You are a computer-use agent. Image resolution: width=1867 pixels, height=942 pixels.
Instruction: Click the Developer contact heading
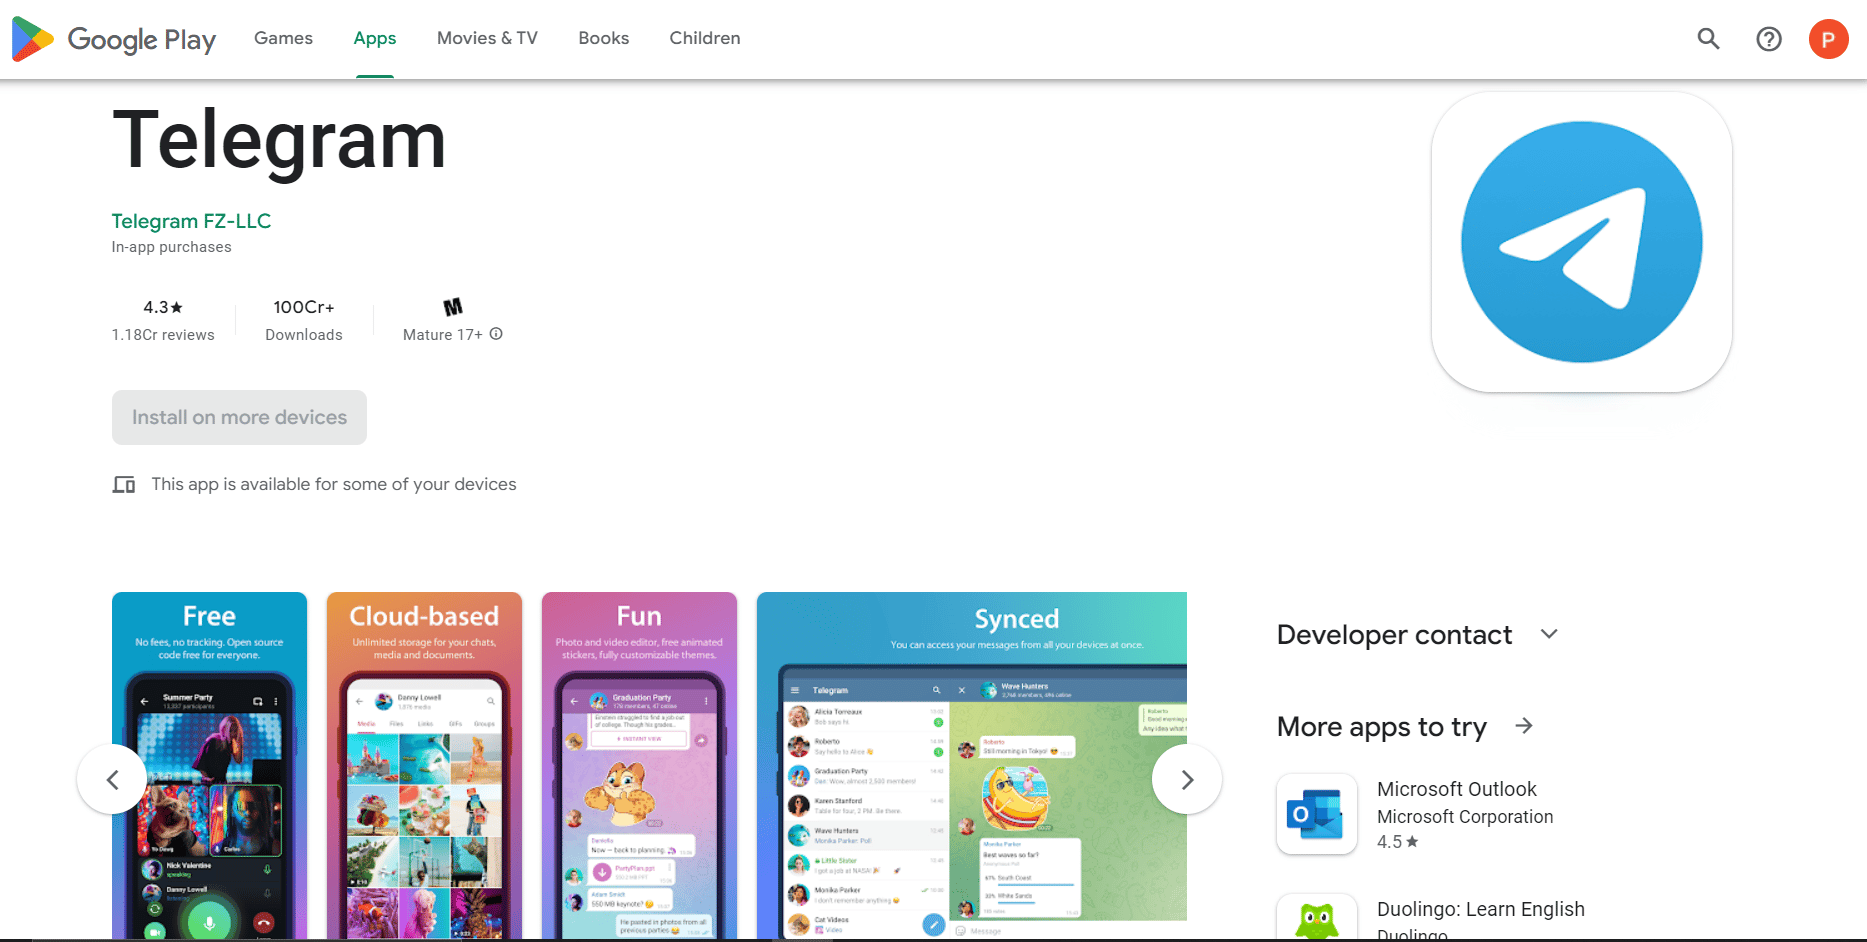coord(1394,635)
